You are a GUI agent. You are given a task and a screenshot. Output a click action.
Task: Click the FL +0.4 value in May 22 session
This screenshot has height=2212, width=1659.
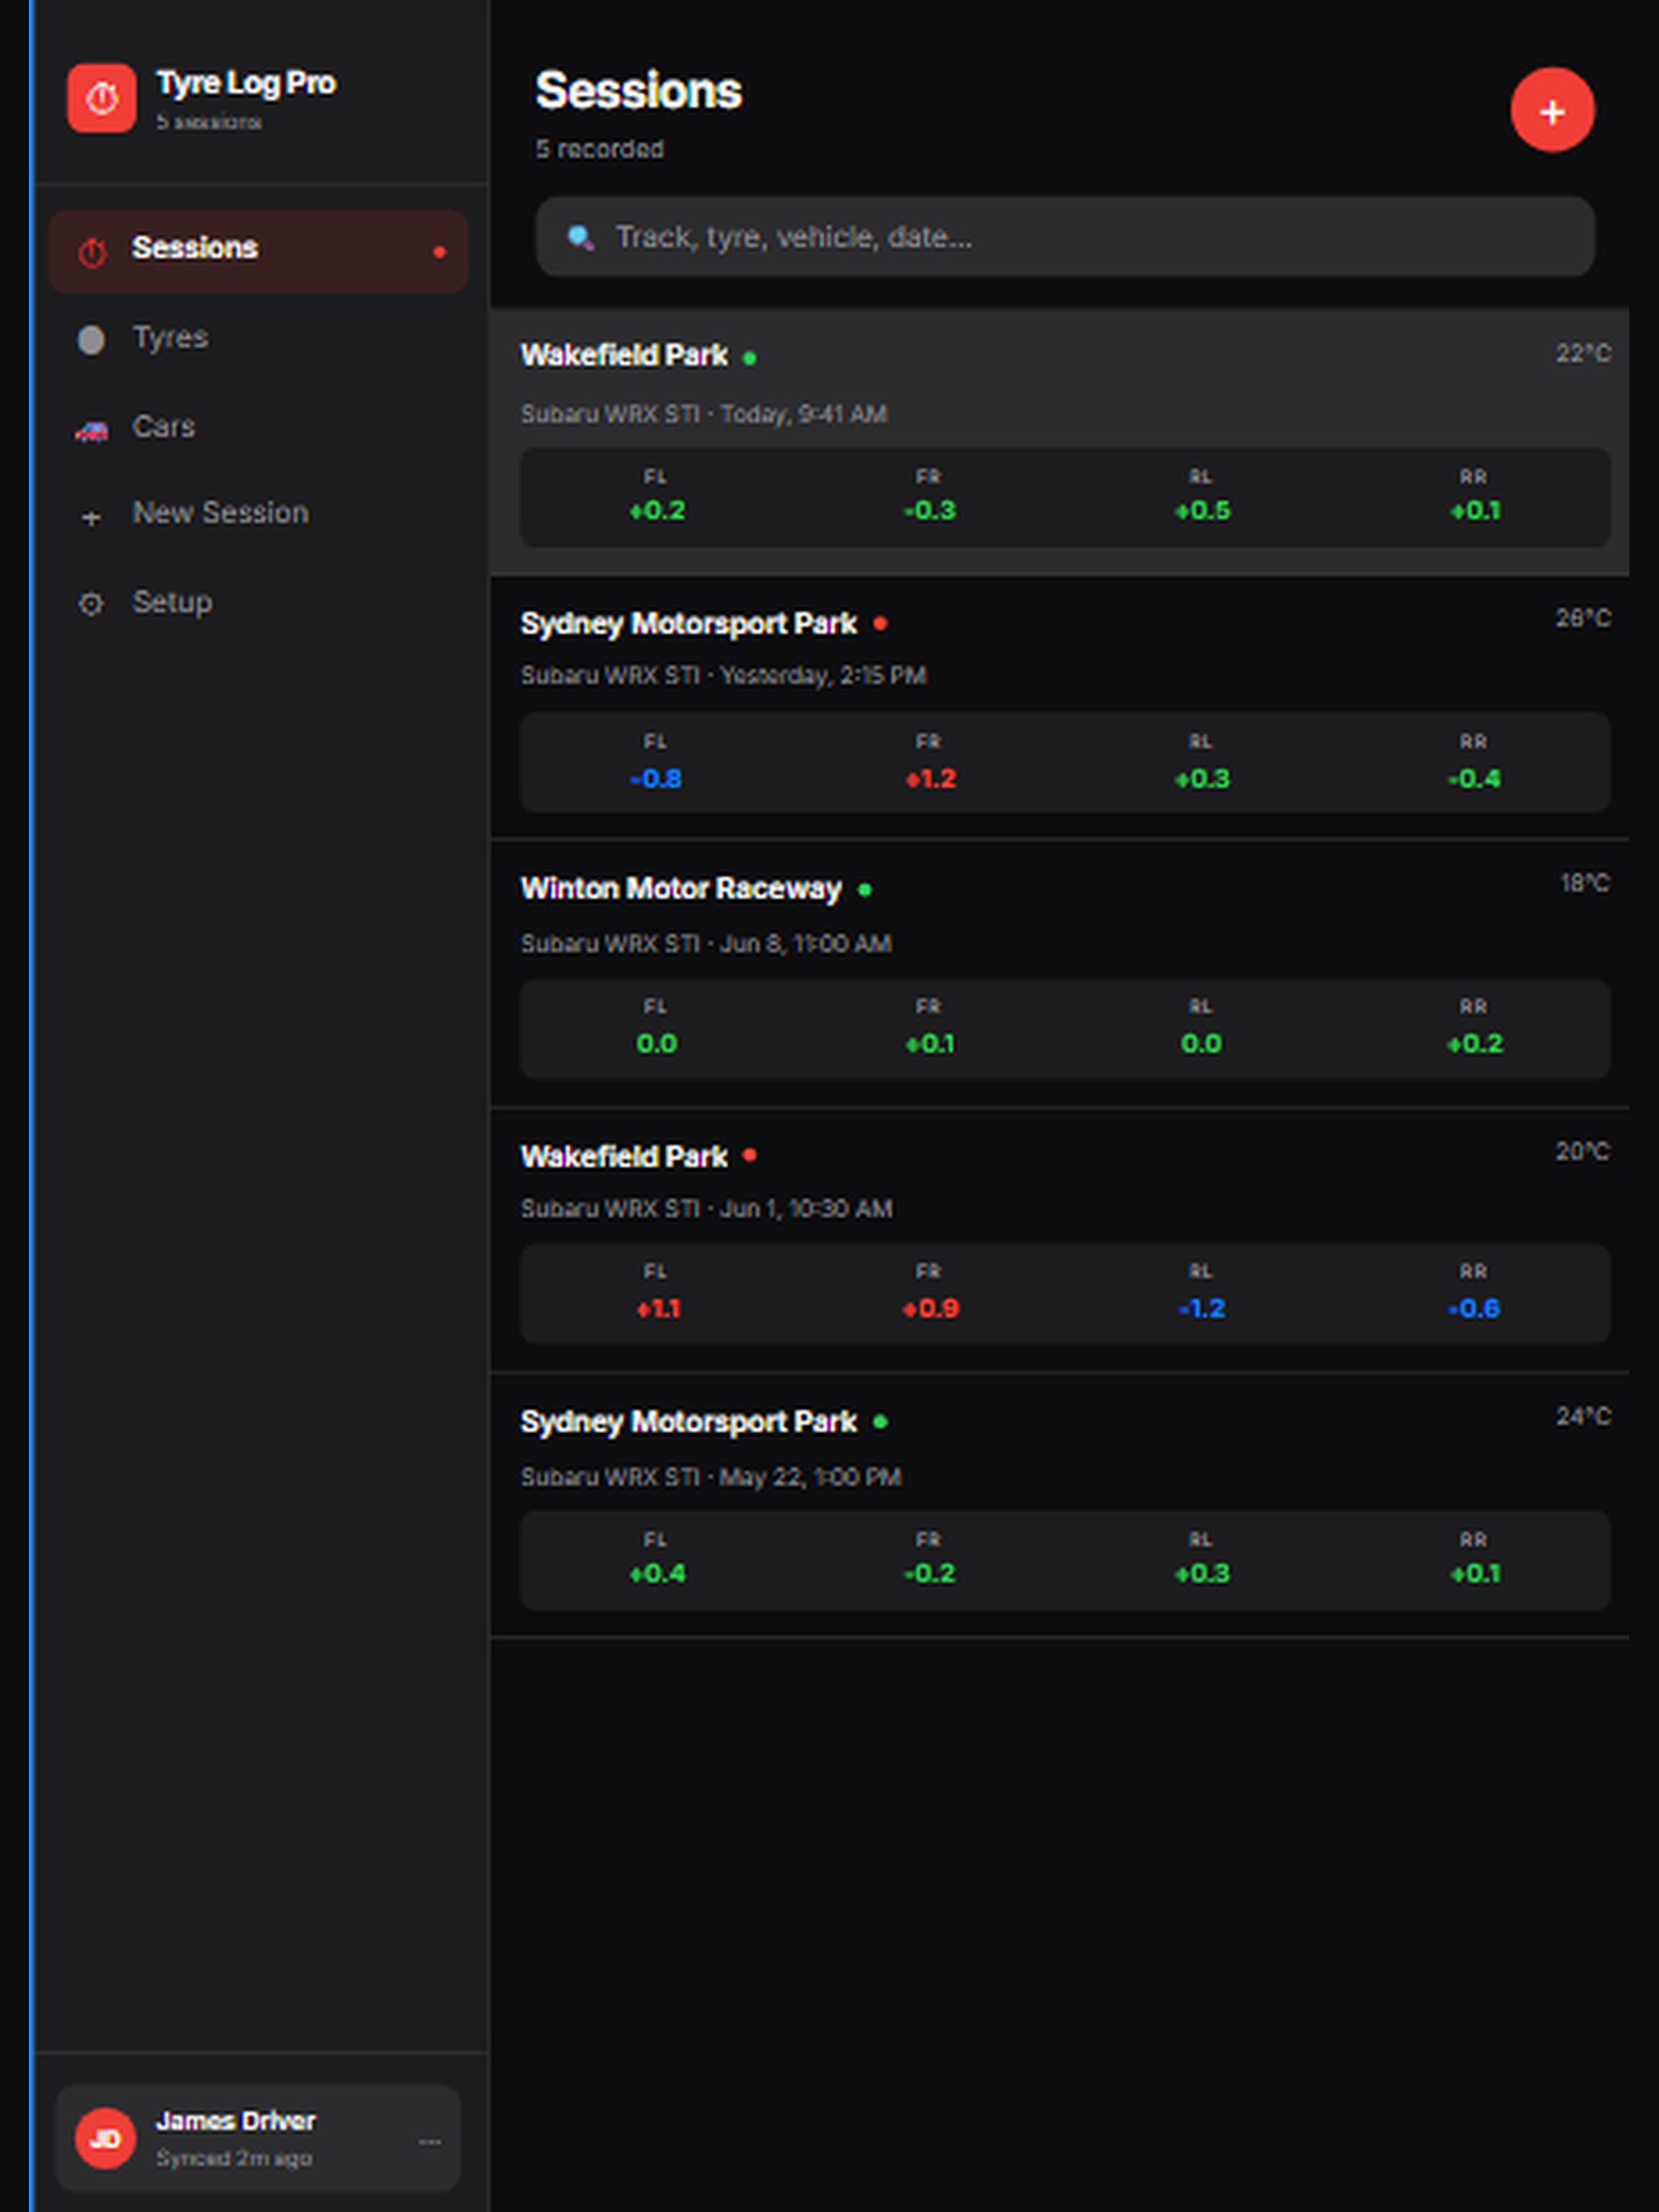pos(657,1574)
